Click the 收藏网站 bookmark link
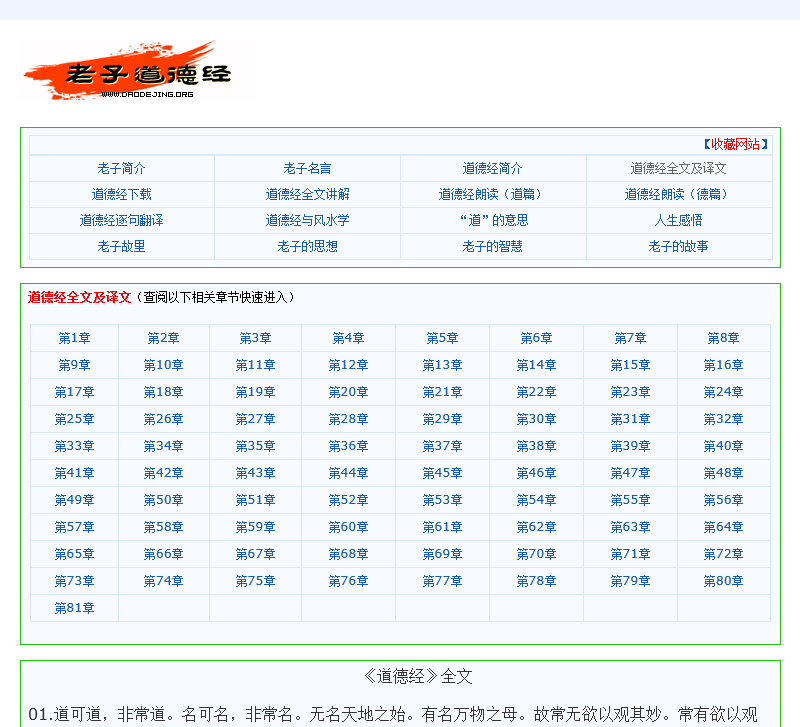Image resolution: width=800 pixels, height=727 pixels. point(735,144)
